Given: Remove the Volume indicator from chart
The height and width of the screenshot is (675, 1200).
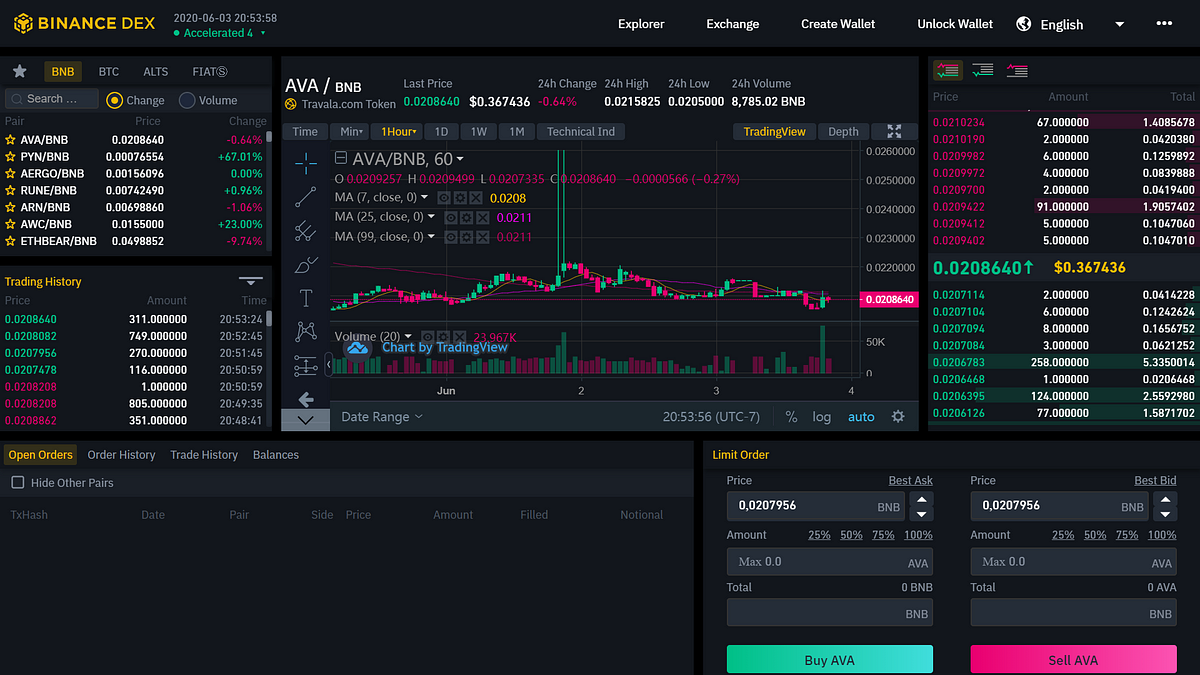Looking at the screenshot, I should pyautogui.click(x=460, y=337).
